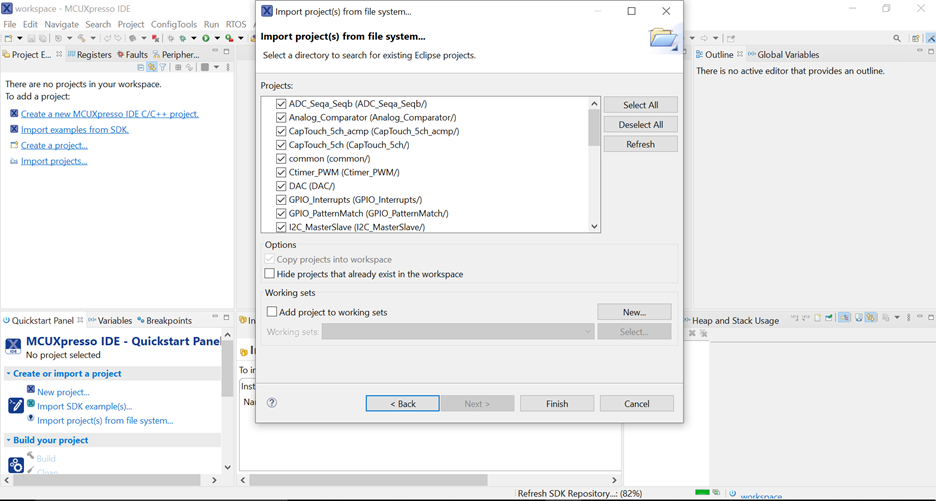Click the new note icon in Heap and Stack toolbar
Image resolution: width=936 pixels, height=501 pixels.
[x=817, y=318]
